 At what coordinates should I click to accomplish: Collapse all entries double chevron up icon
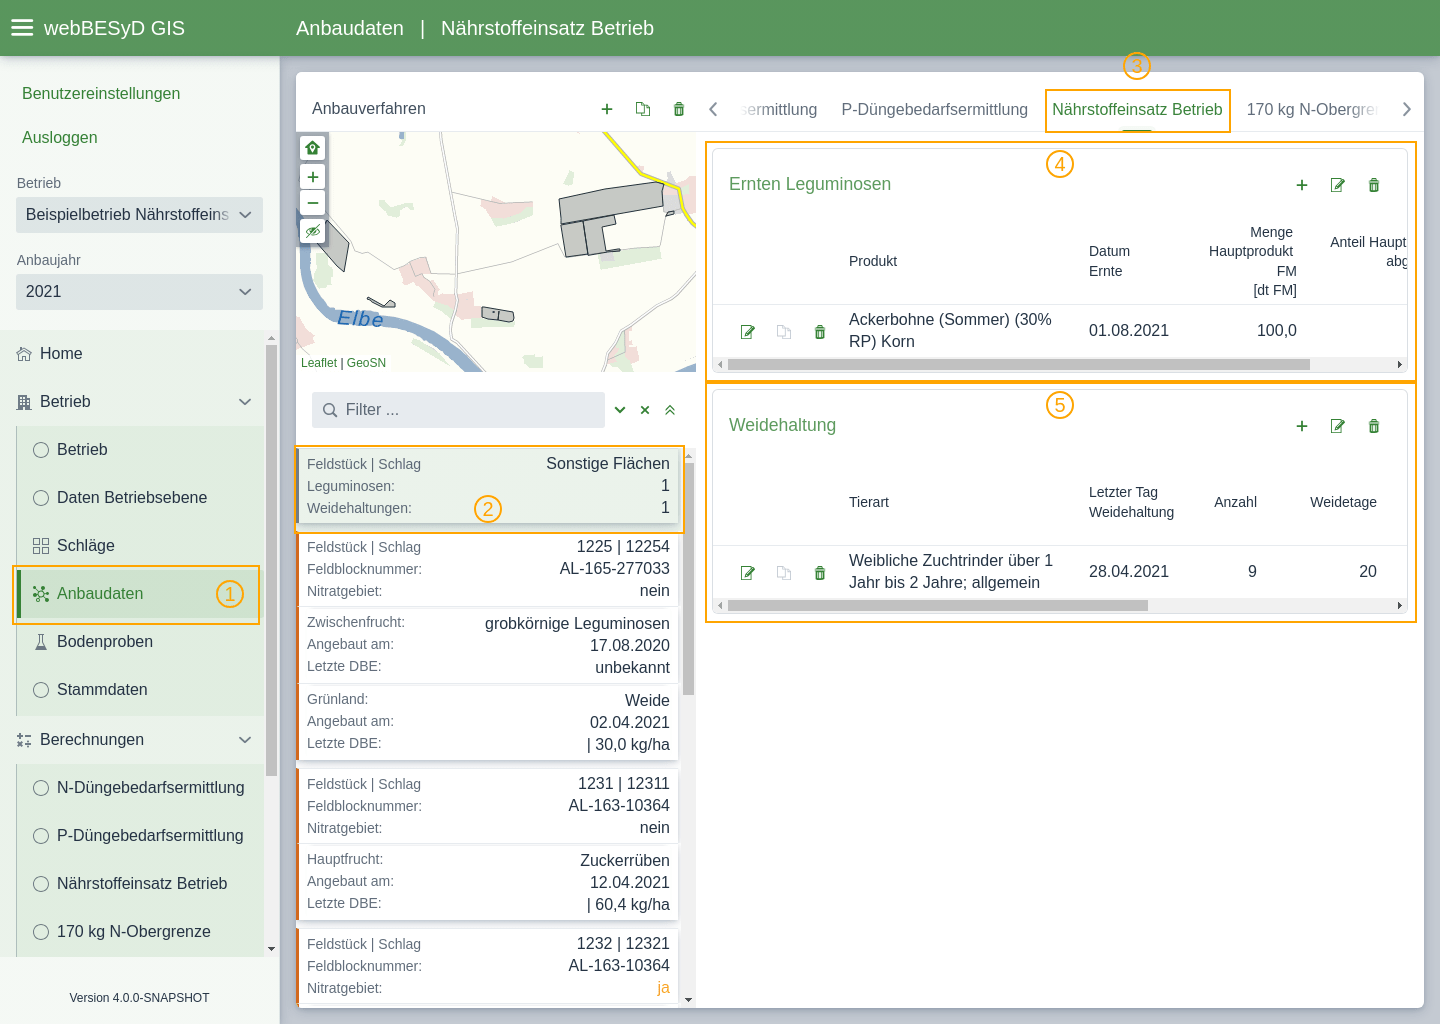coord(670,410)
